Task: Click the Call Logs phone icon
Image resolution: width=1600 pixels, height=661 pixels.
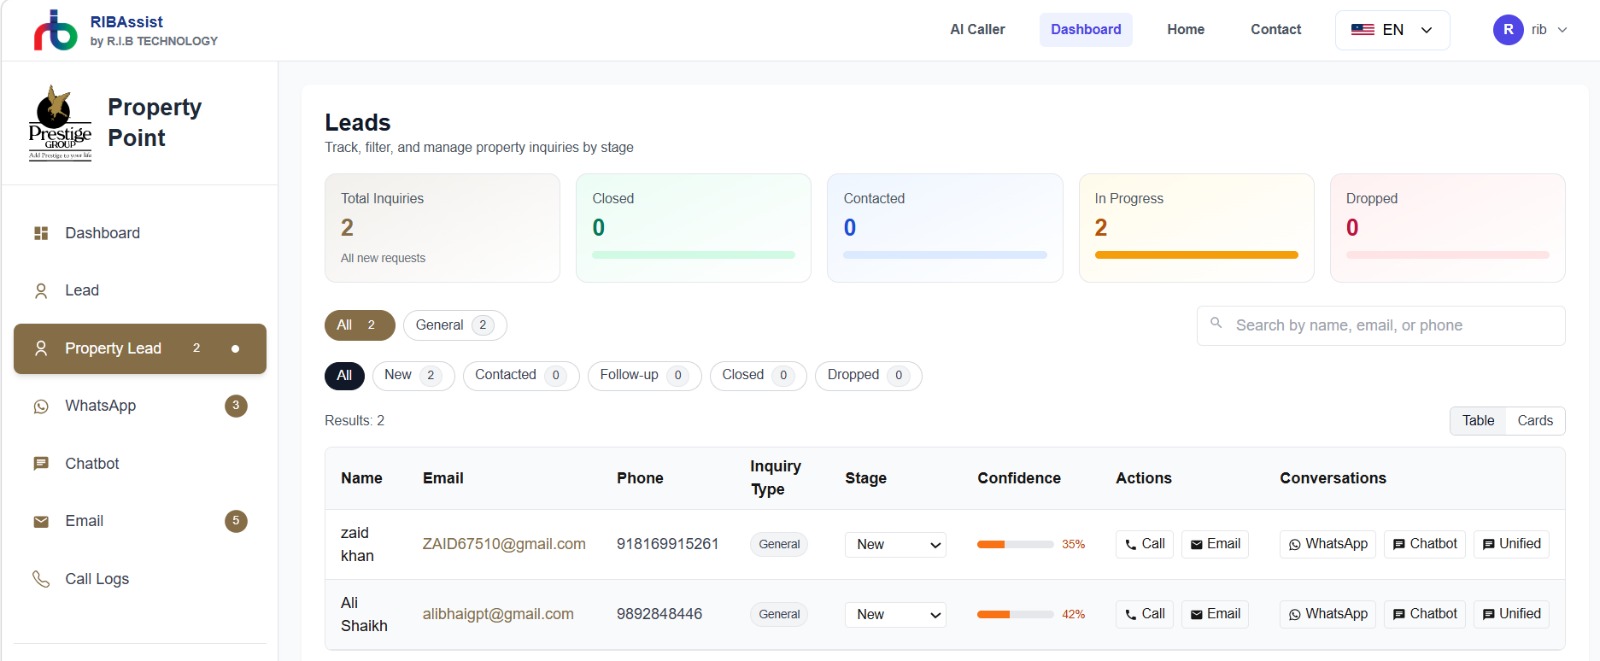Action: pyautogui.click(x=41, y=579)
